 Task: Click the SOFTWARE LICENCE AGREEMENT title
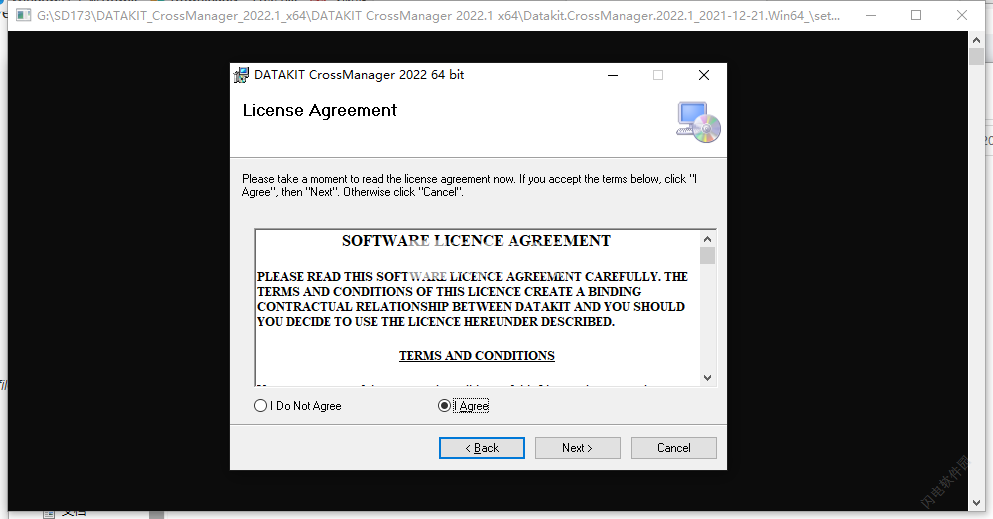pyautogui.click(x=476, y=241)
